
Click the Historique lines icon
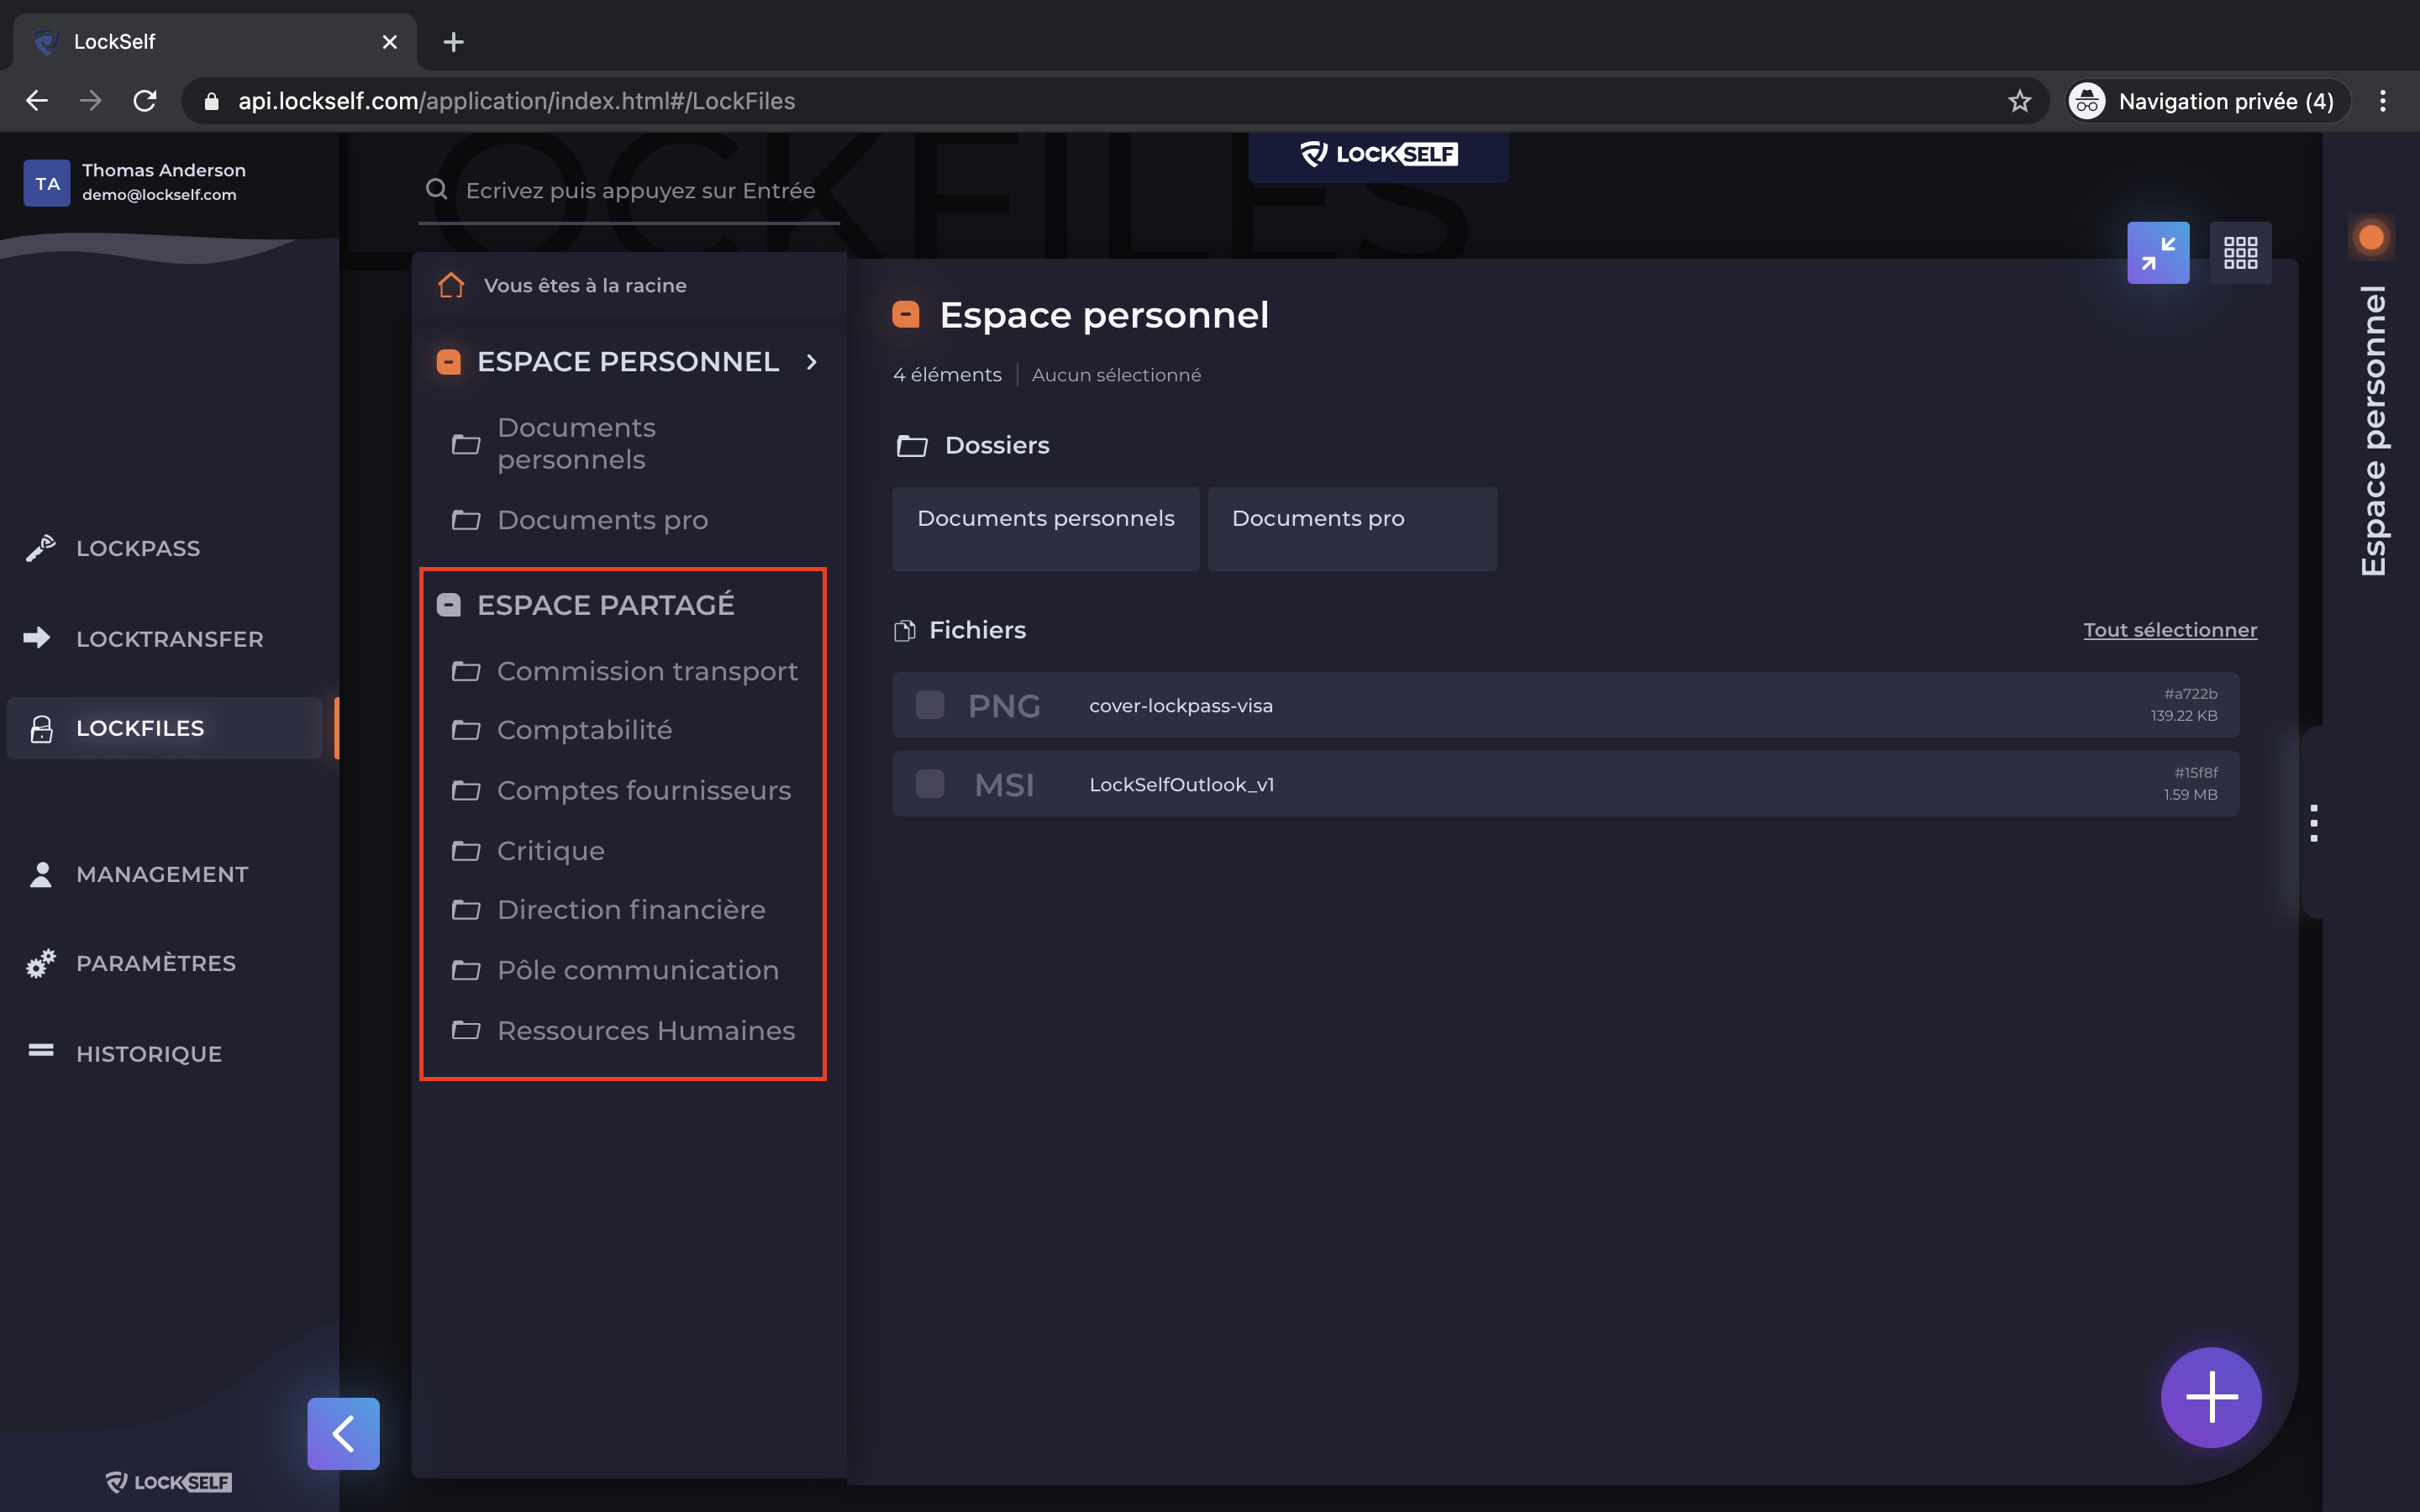click(41, 1050)
